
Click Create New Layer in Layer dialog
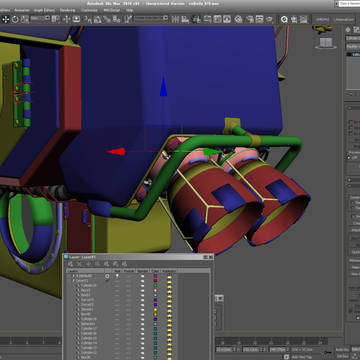[70, 264]
